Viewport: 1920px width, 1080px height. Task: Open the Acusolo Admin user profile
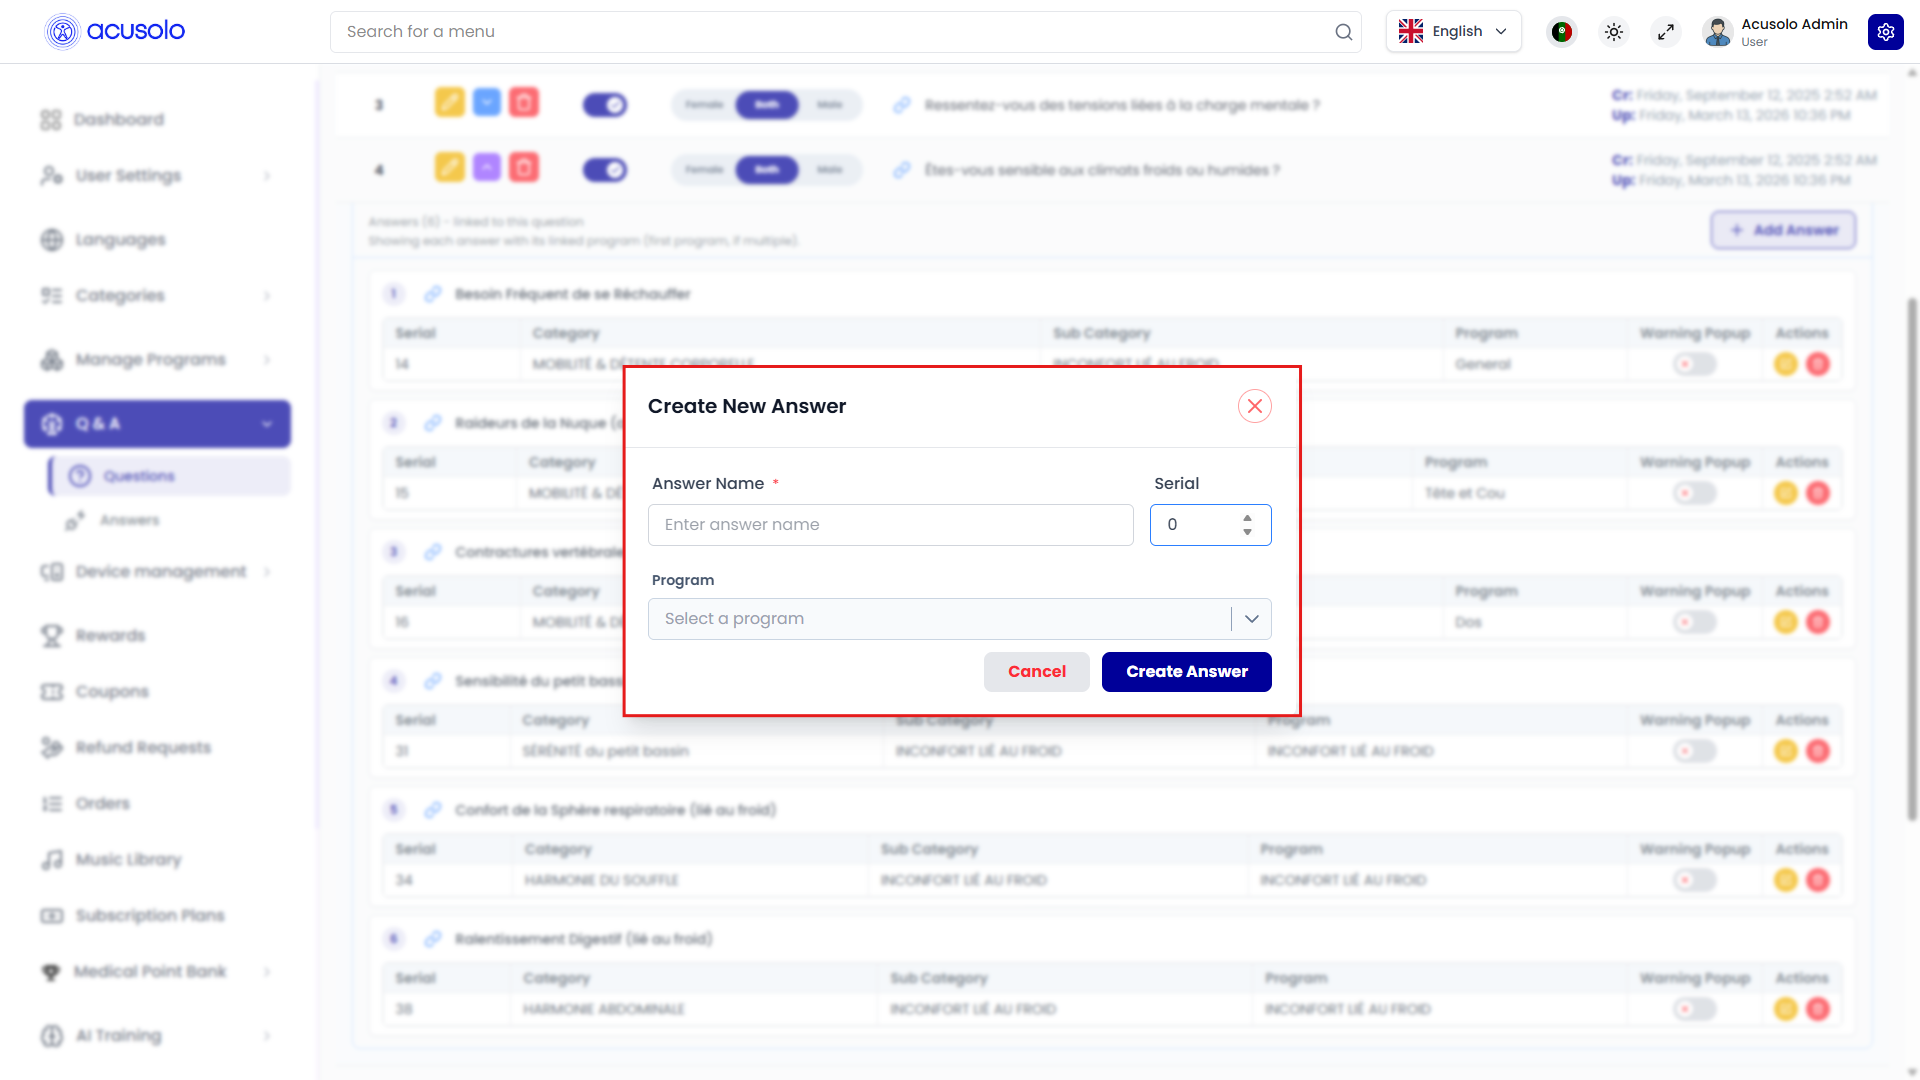[1775, 32]
